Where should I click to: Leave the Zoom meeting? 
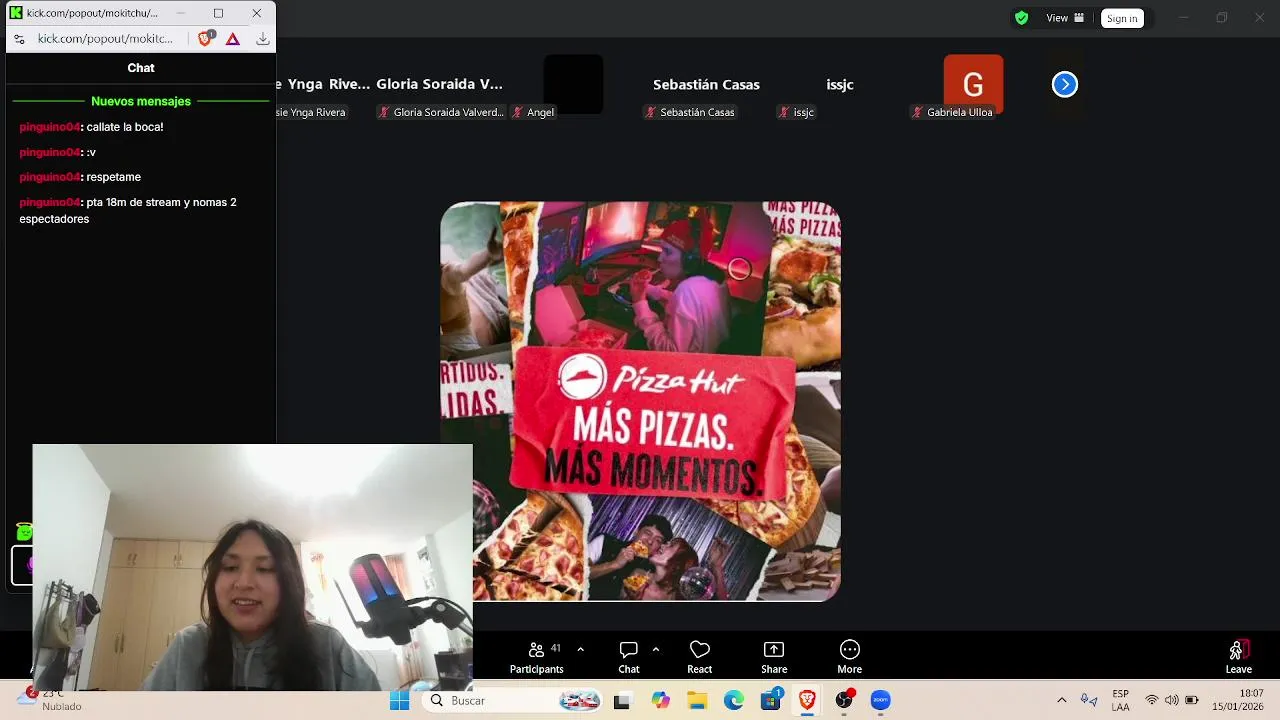[1239, 657]
